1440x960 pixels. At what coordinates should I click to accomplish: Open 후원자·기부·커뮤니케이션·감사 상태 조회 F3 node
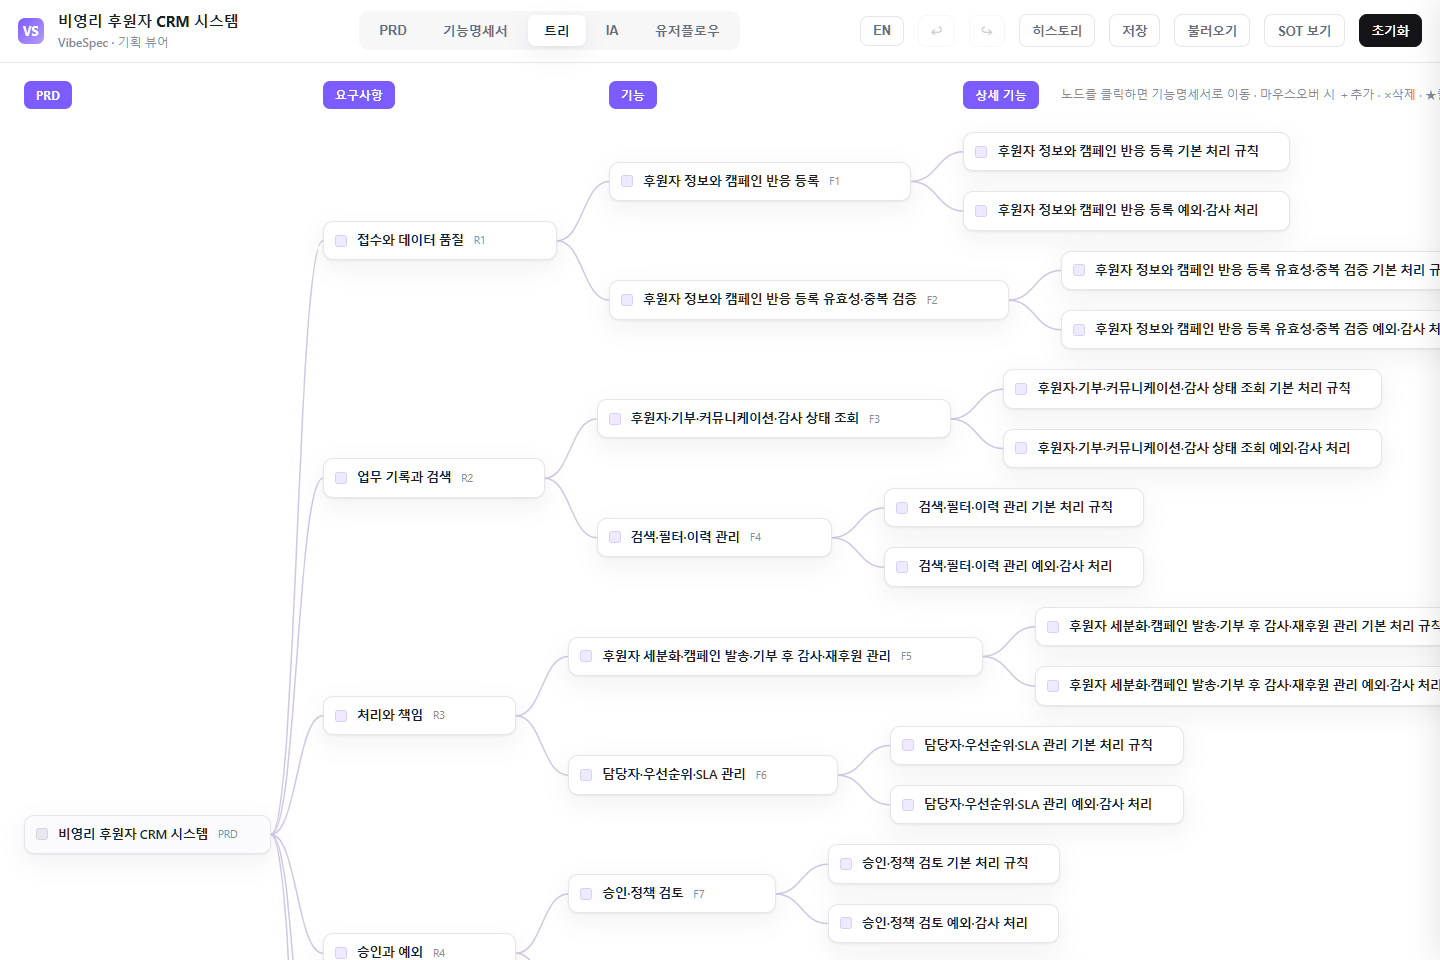pyautogui.click(x=773, y=418)
